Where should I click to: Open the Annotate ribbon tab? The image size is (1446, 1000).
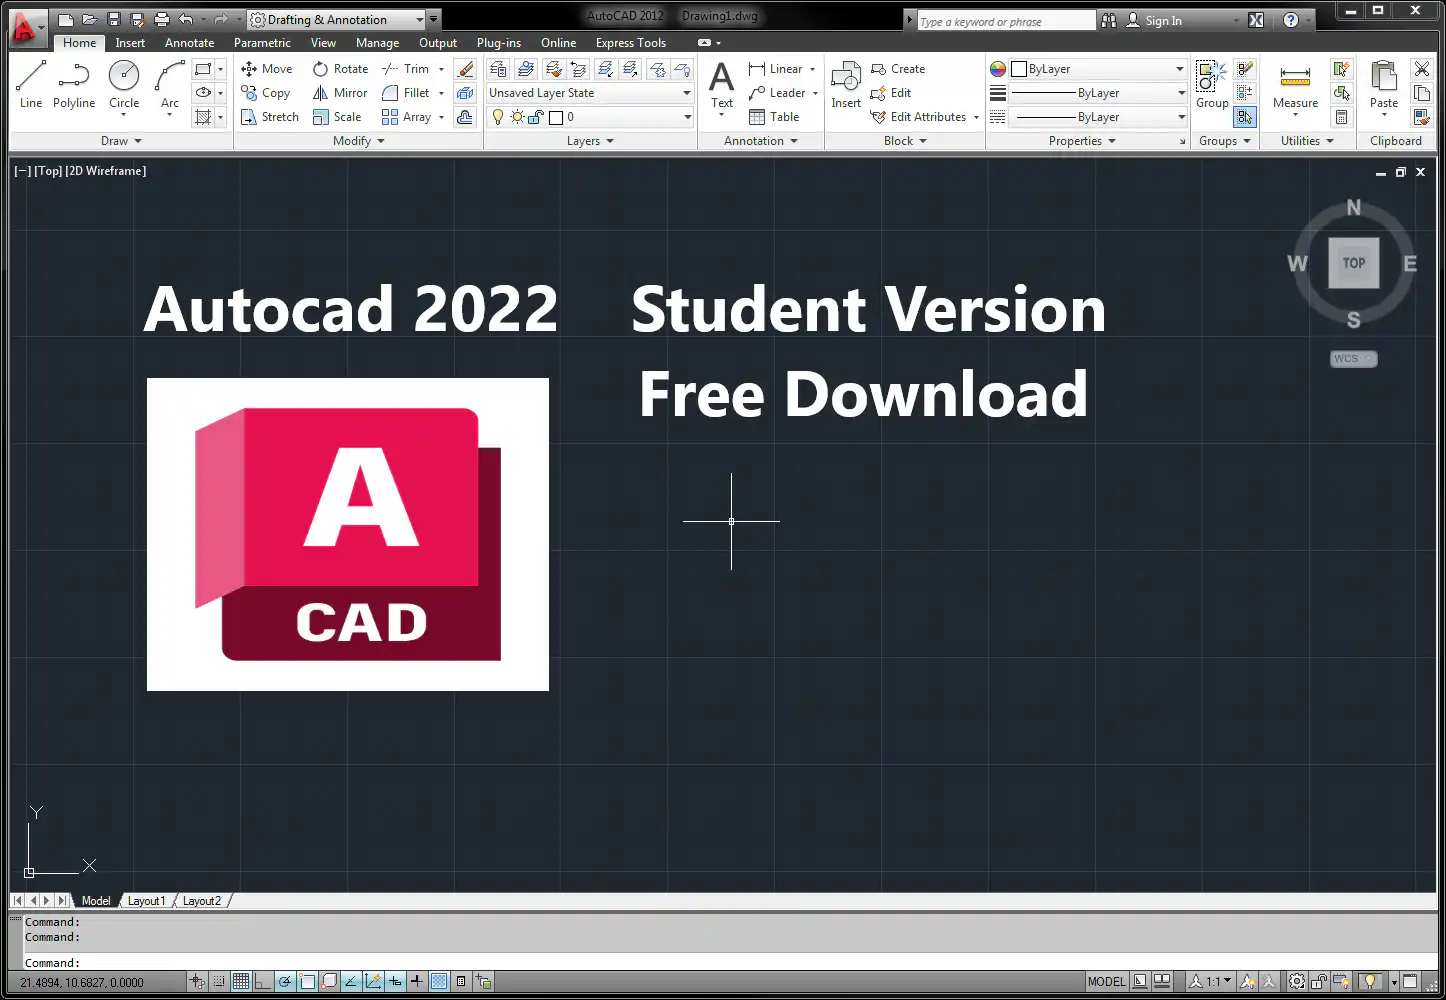coord(189,43)
